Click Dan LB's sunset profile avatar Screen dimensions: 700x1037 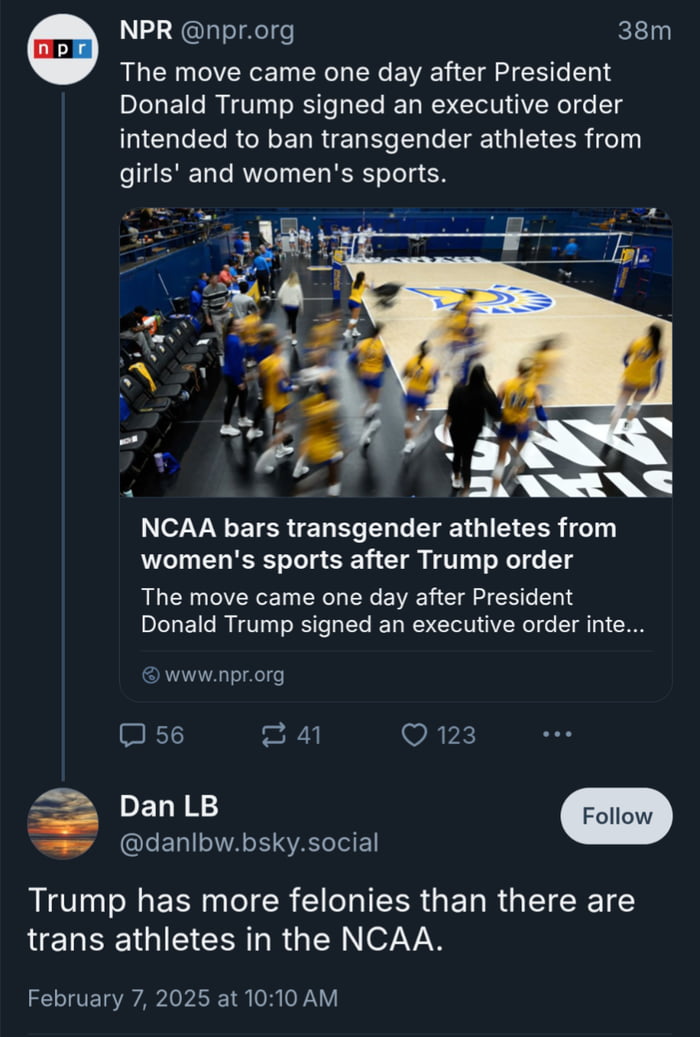(x=62, y=823)
